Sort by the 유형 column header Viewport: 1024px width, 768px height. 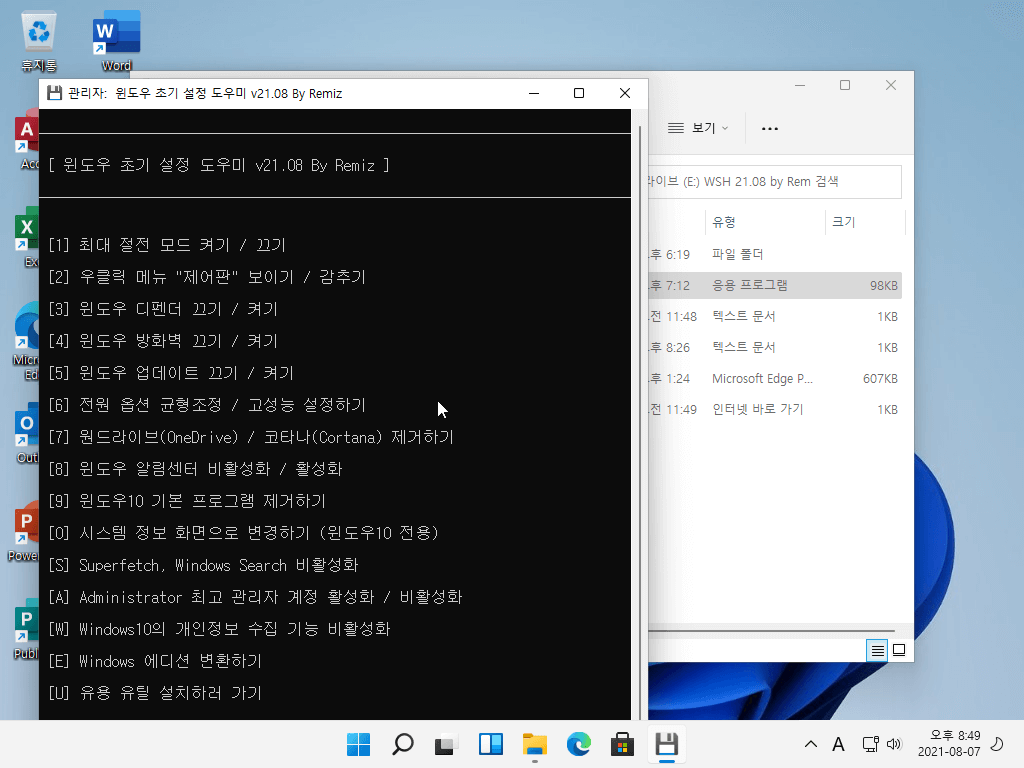(x=765, y=222)
